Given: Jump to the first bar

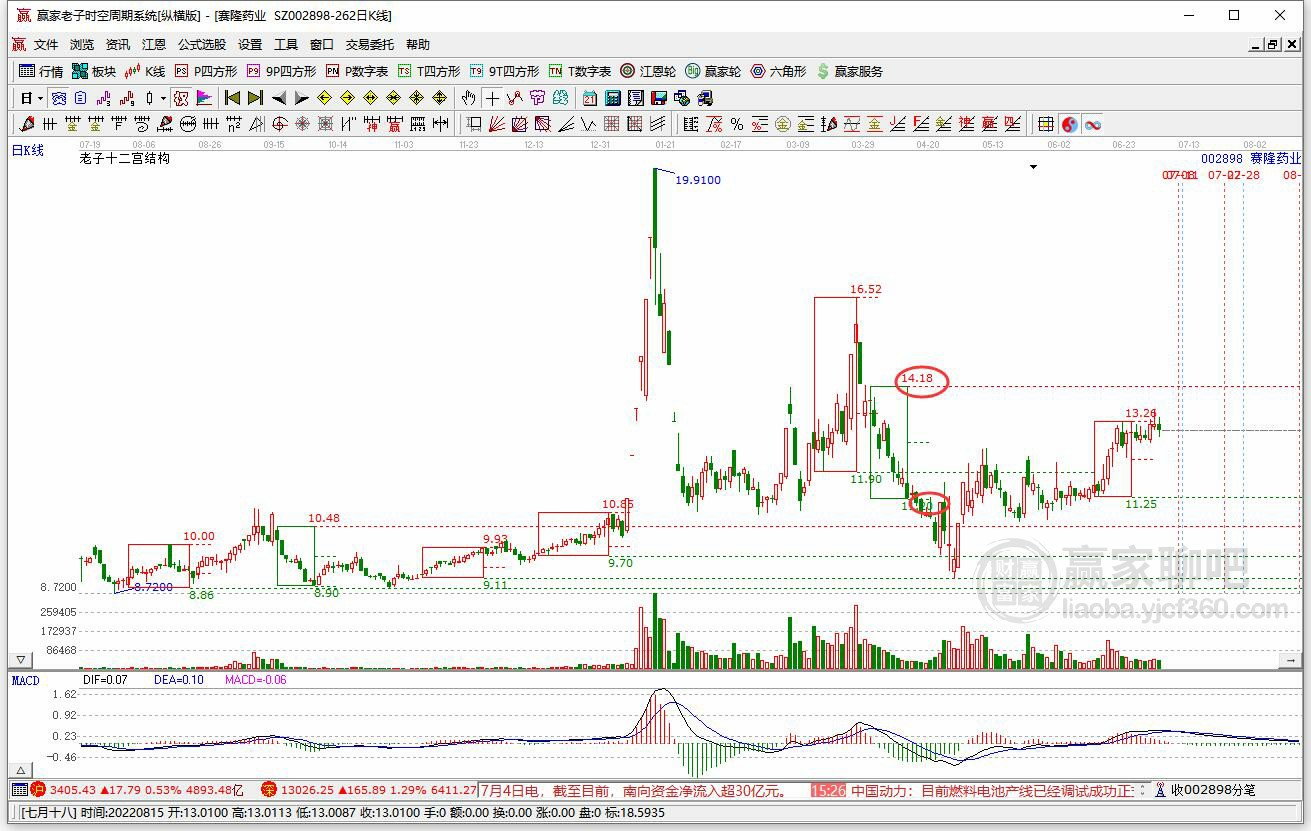Looking at the screenshot, I should (233, 98).
